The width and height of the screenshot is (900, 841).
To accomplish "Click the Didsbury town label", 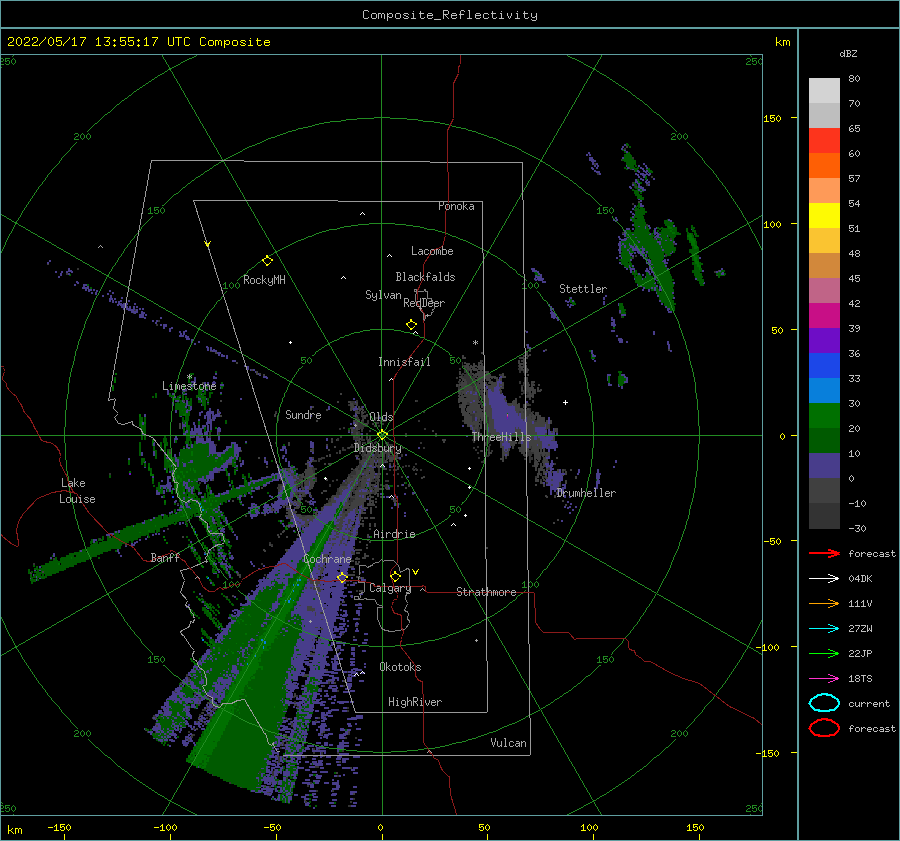I will [x=377, y=448].
